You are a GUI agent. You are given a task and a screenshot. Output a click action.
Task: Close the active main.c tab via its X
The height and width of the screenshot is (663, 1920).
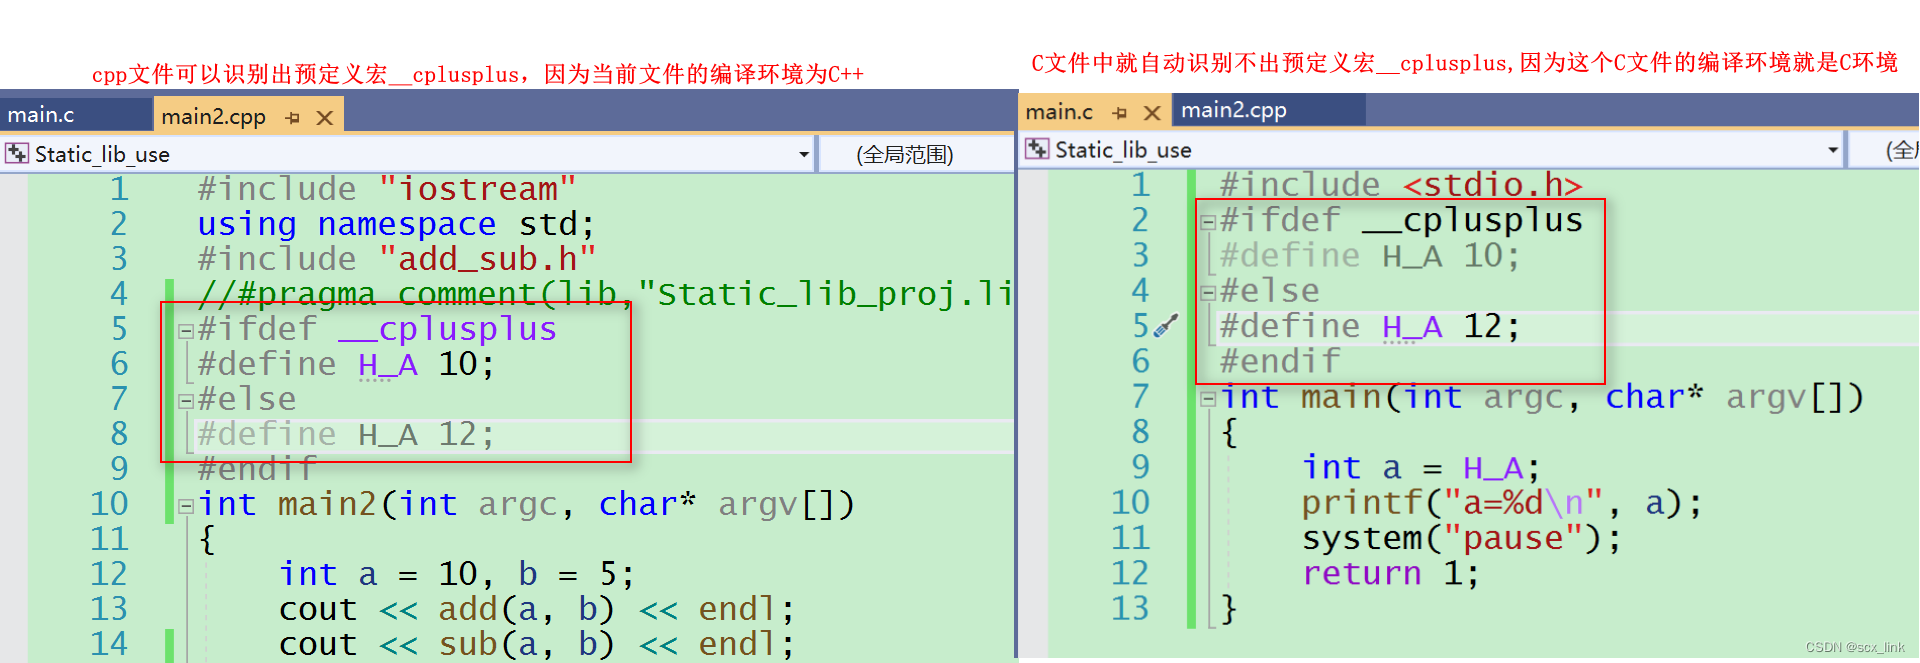click(1152, 113)
